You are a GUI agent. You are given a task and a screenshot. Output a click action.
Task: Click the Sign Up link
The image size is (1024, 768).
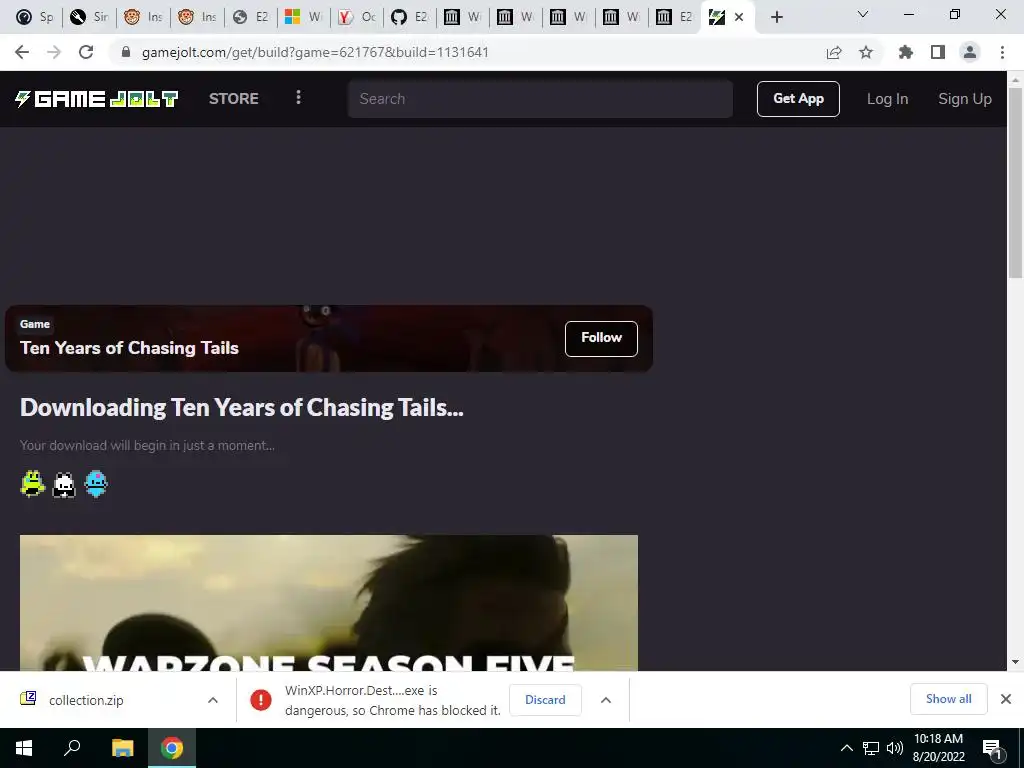coord(965,99)
